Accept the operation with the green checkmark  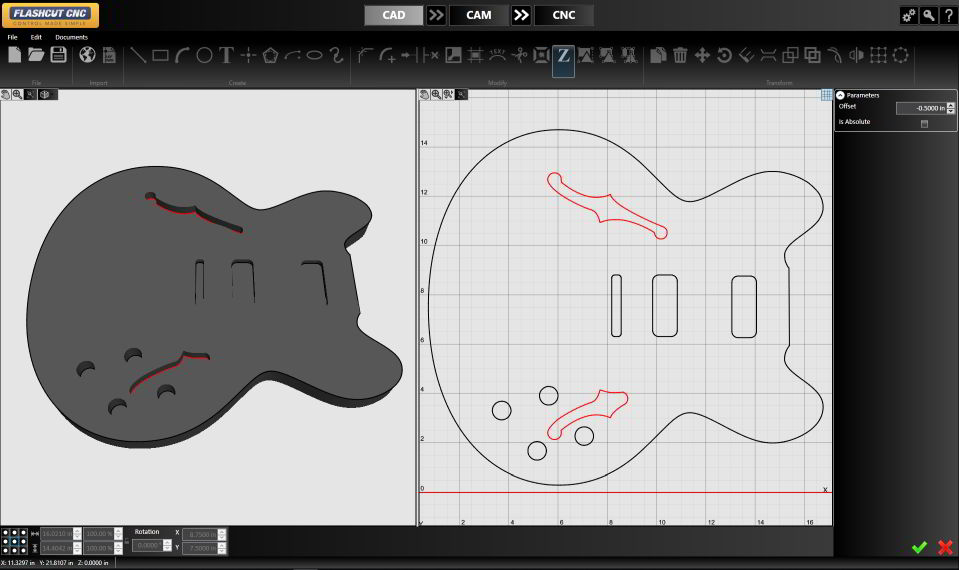919,547
